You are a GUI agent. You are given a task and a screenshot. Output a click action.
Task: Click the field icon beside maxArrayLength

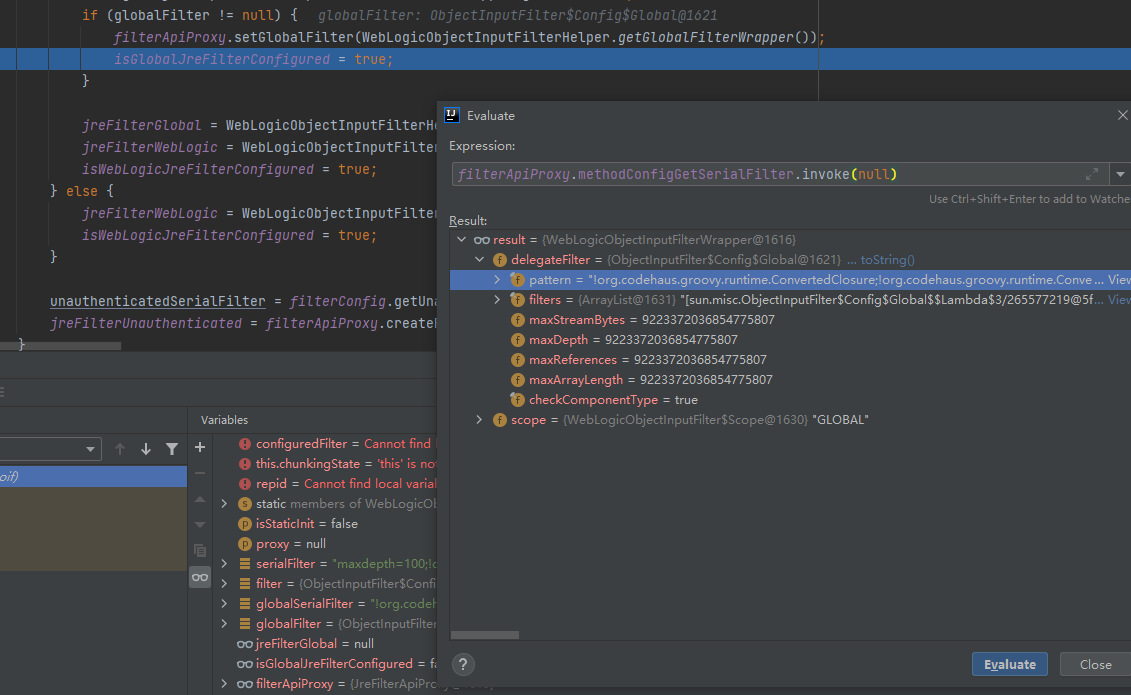click(517, 379)
